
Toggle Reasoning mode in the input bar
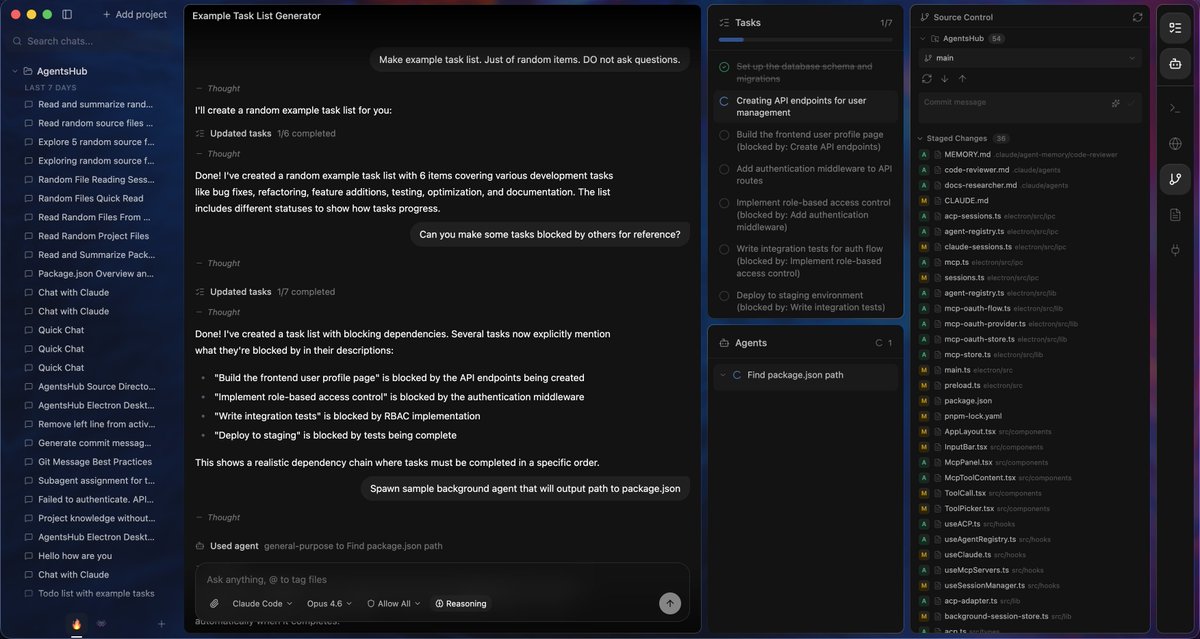461,603
